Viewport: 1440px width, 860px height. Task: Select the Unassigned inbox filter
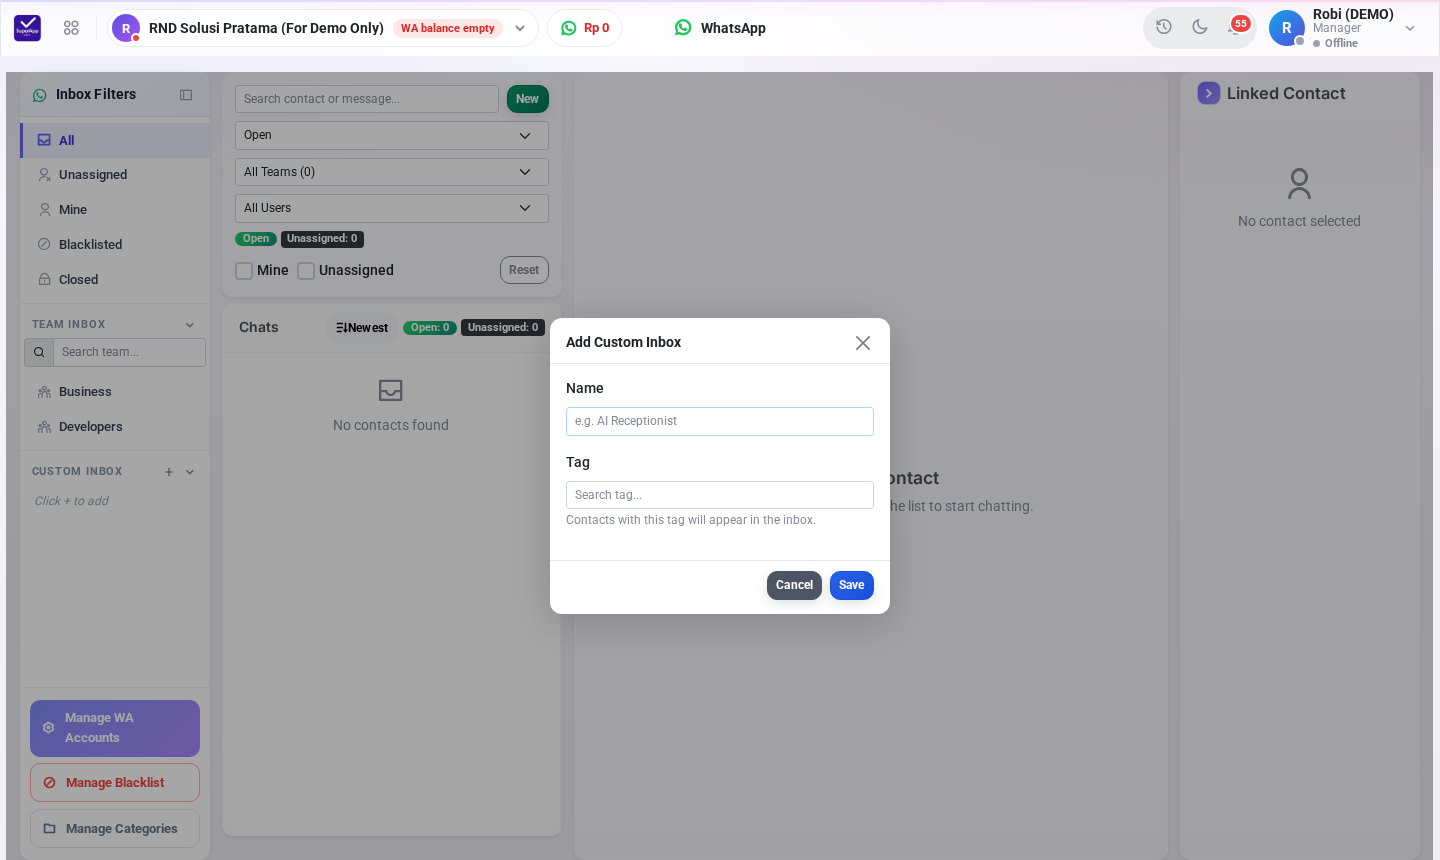coord(116,175)
